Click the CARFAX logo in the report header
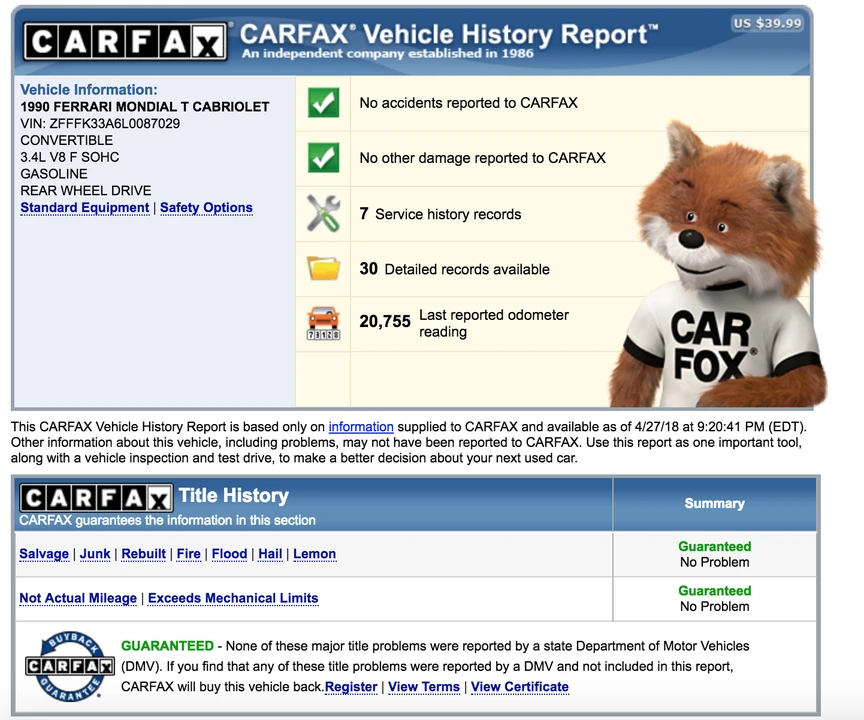Image resolution: width=864 pixels, height=720 pixels. coord(125,41)
